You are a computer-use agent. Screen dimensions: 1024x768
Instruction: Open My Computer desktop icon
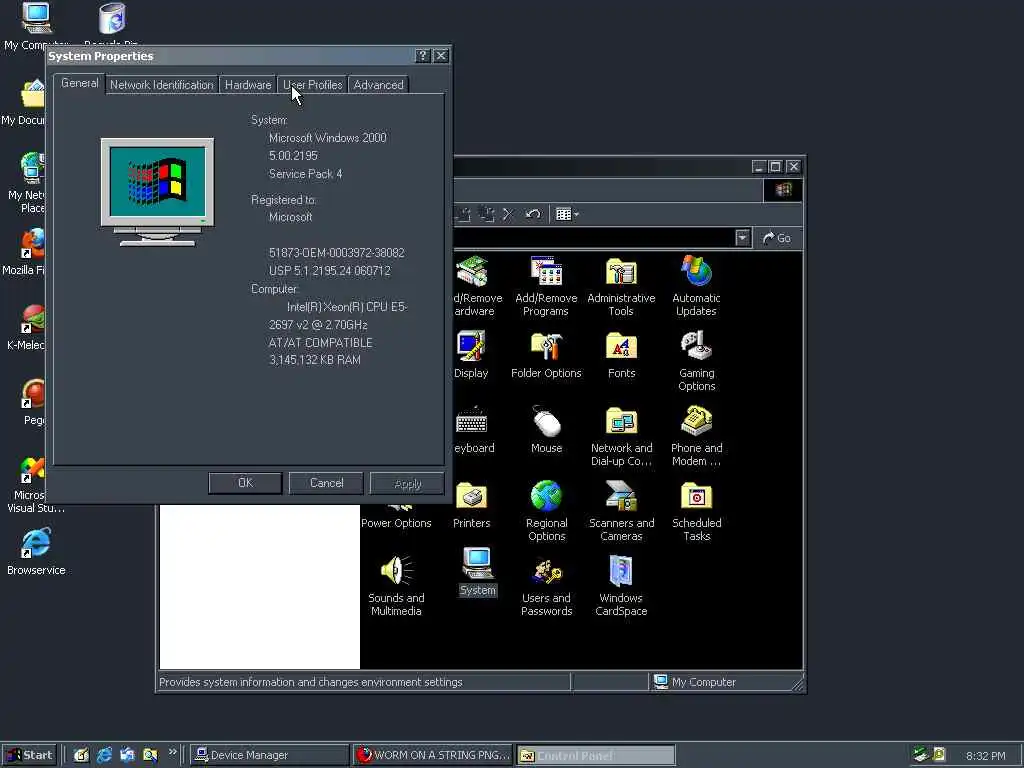(x=36, y=26)
